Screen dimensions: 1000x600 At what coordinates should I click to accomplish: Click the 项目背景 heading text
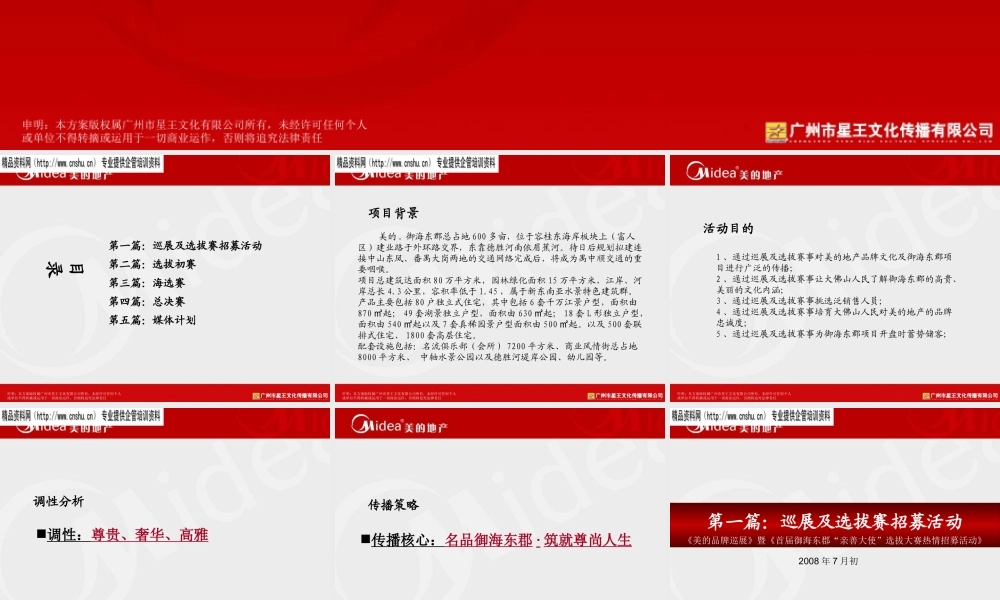[x=393, y=213]
